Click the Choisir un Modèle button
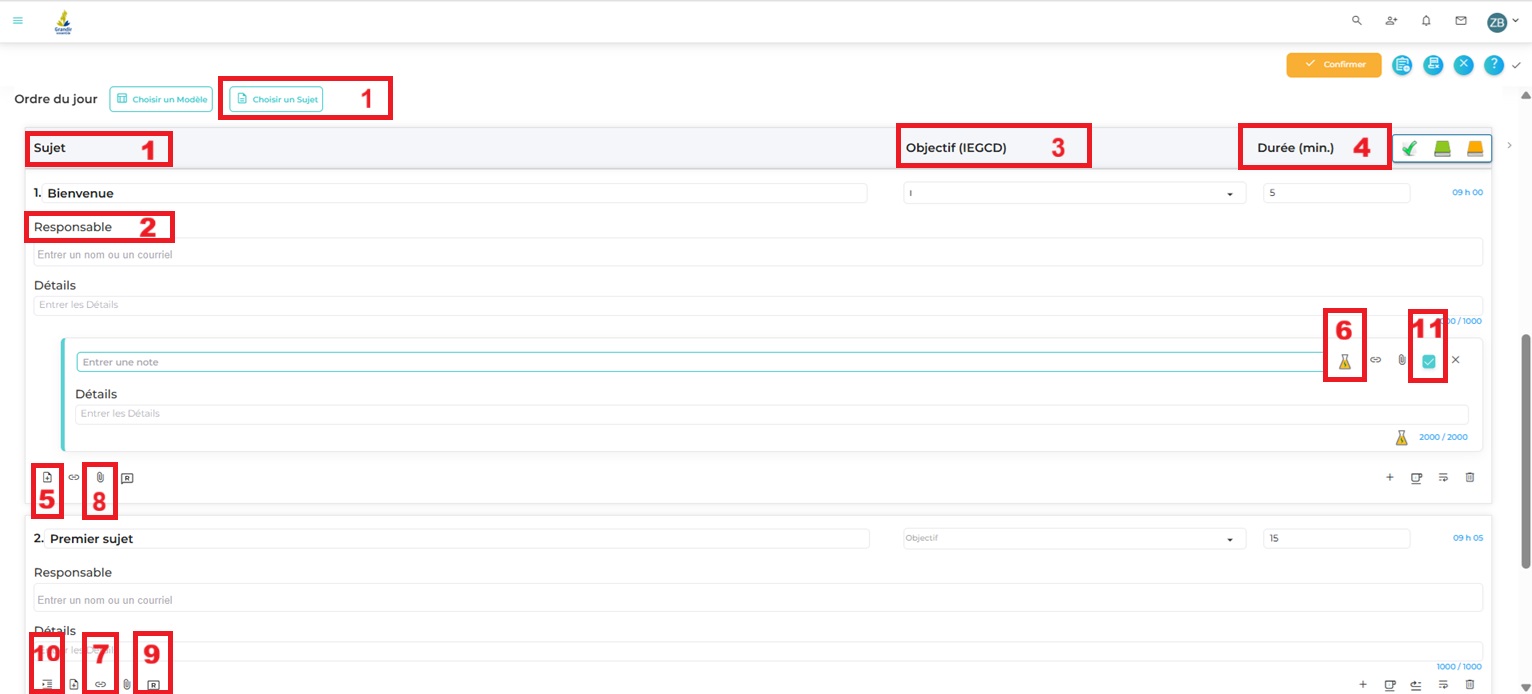The width and height of the screenshot is (1532, 694). pyautogui.click(x=161, y=99)
